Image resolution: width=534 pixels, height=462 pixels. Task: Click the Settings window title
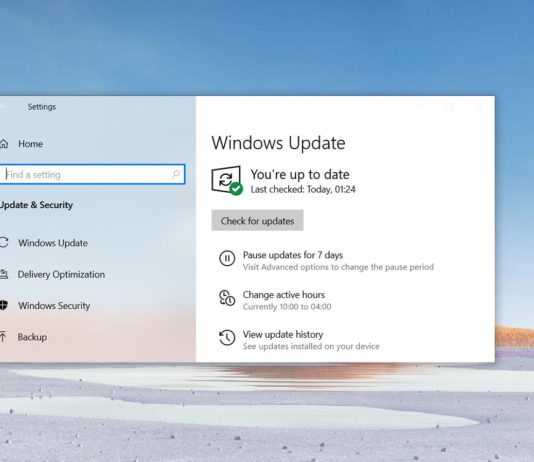tap(42, 107)
